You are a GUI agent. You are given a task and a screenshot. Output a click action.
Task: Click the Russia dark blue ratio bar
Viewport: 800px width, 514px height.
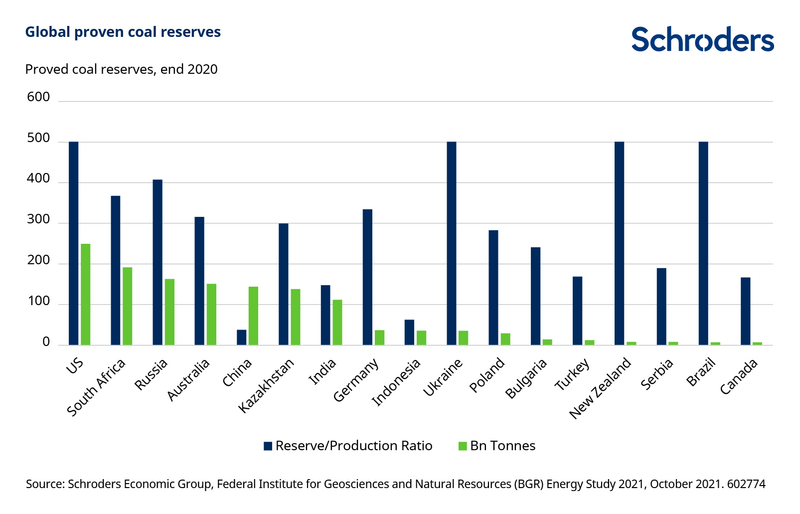point(157,262)
